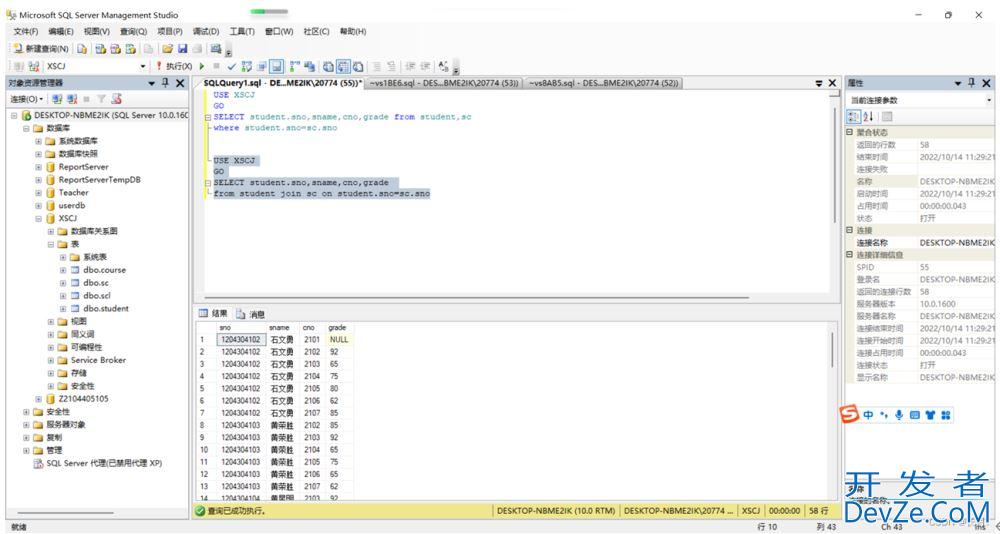Collapse the DESKTOP-NBME2IK server node

pyautogui.click(x=14, y=115)
